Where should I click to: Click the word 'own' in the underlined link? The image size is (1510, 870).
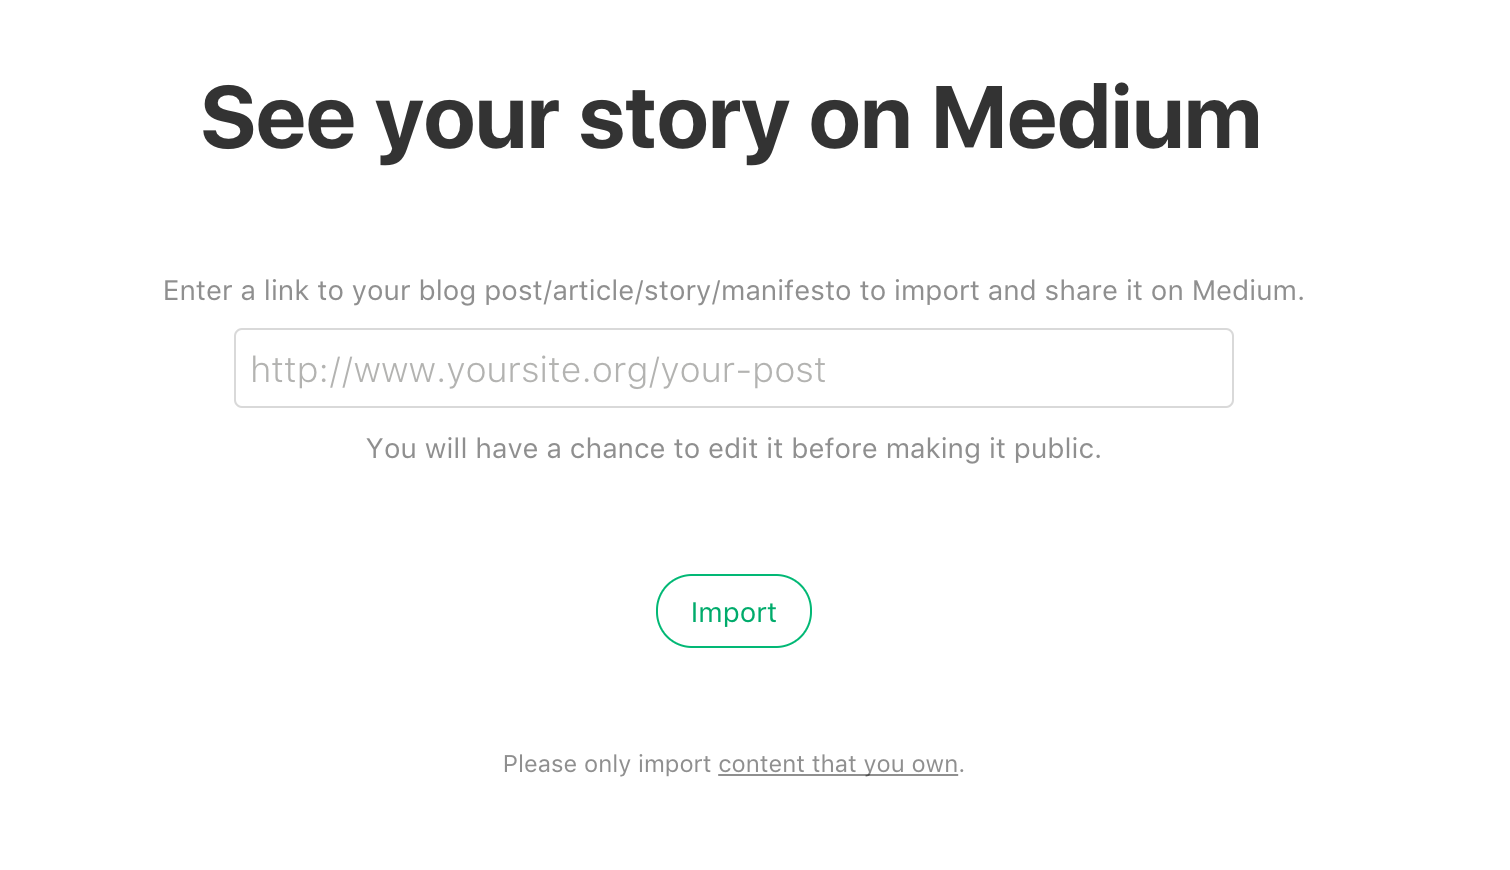935,765
